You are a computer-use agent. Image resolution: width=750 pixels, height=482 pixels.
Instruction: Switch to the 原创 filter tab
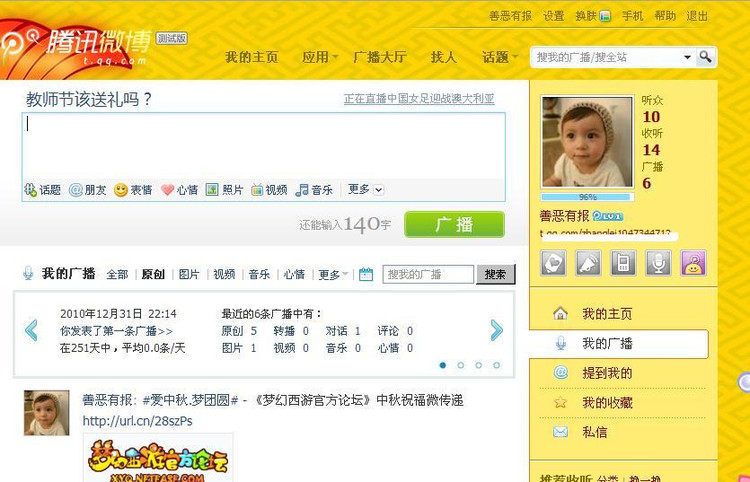153,274
